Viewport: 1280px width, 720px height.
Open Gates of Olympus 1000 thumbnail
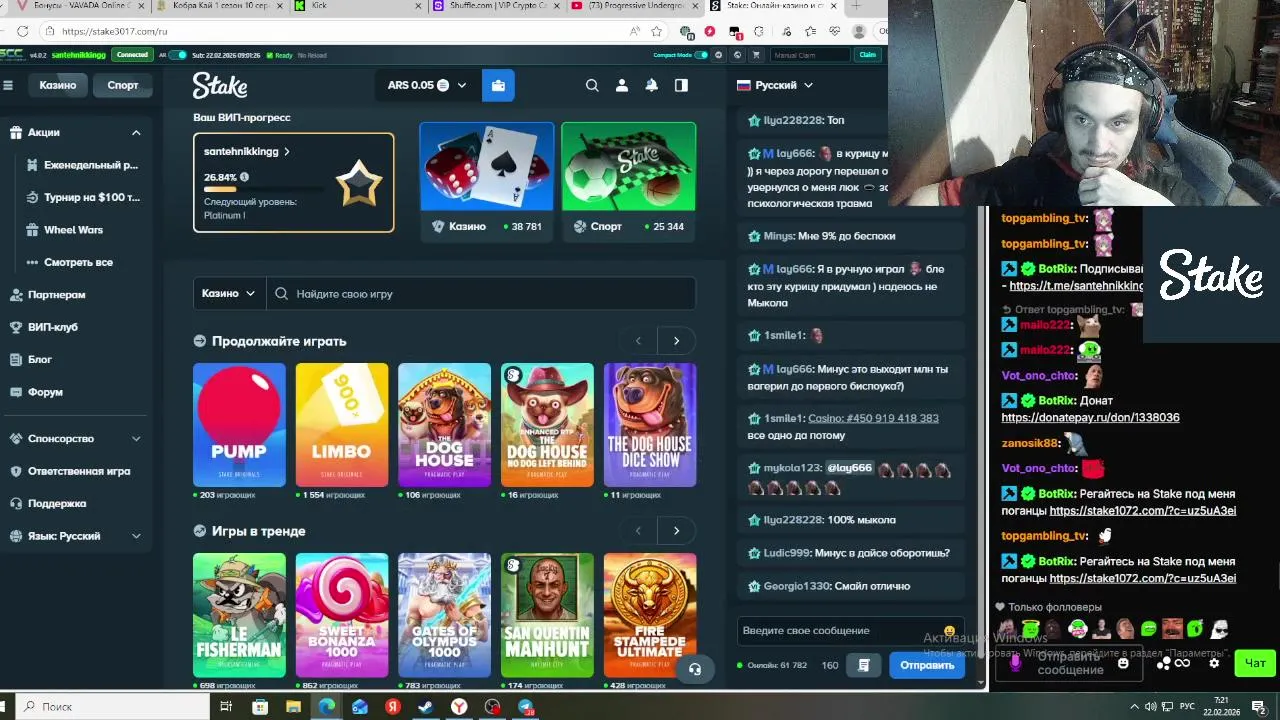(x=444, y=615)
